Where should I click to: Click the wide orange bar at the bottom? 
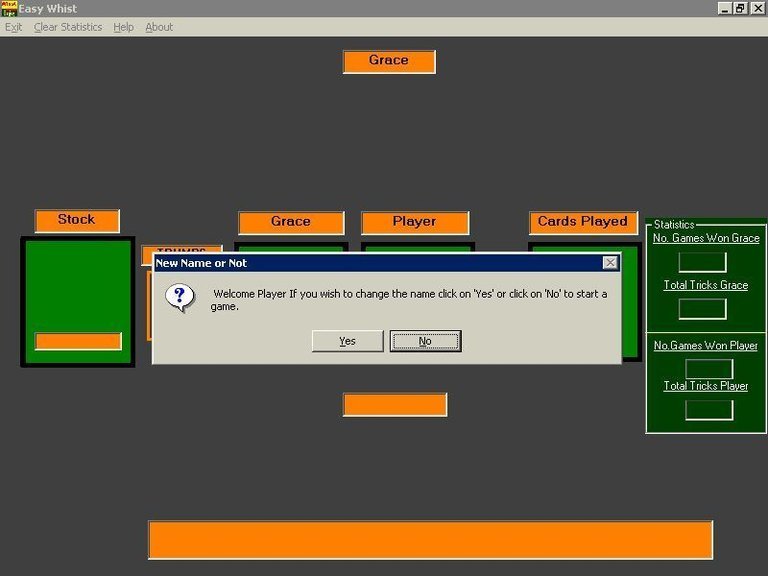430,540
